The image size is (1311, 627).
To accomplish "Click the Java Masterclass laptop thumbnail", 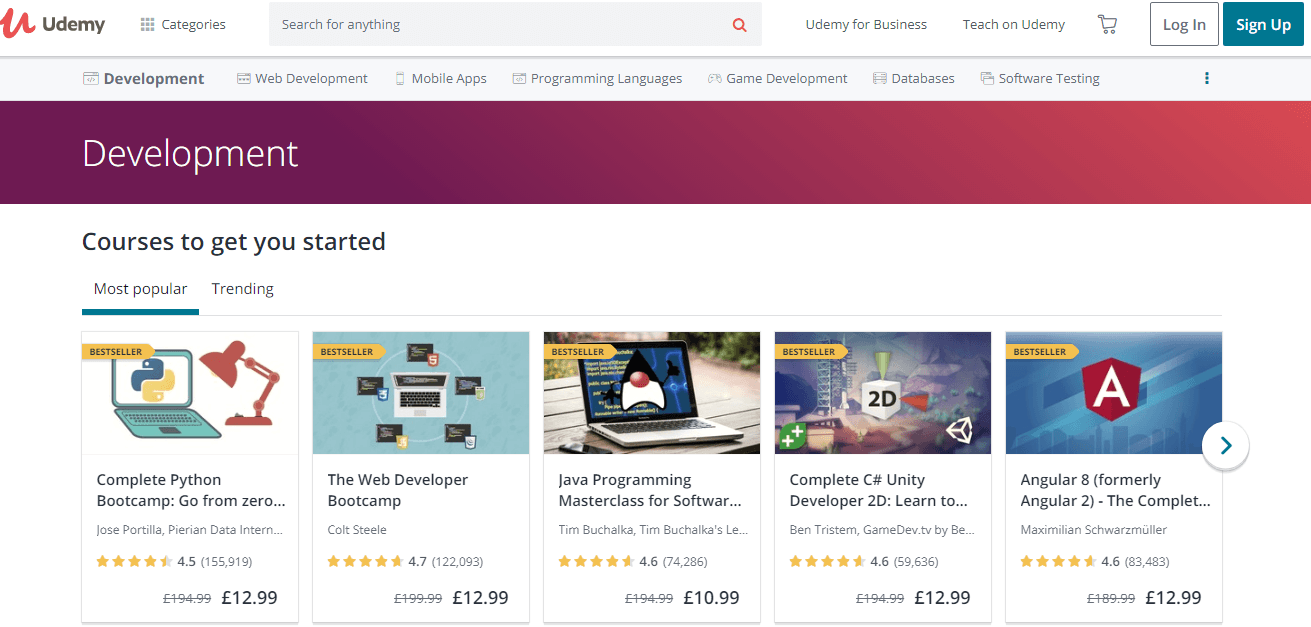I will (652, 393).
